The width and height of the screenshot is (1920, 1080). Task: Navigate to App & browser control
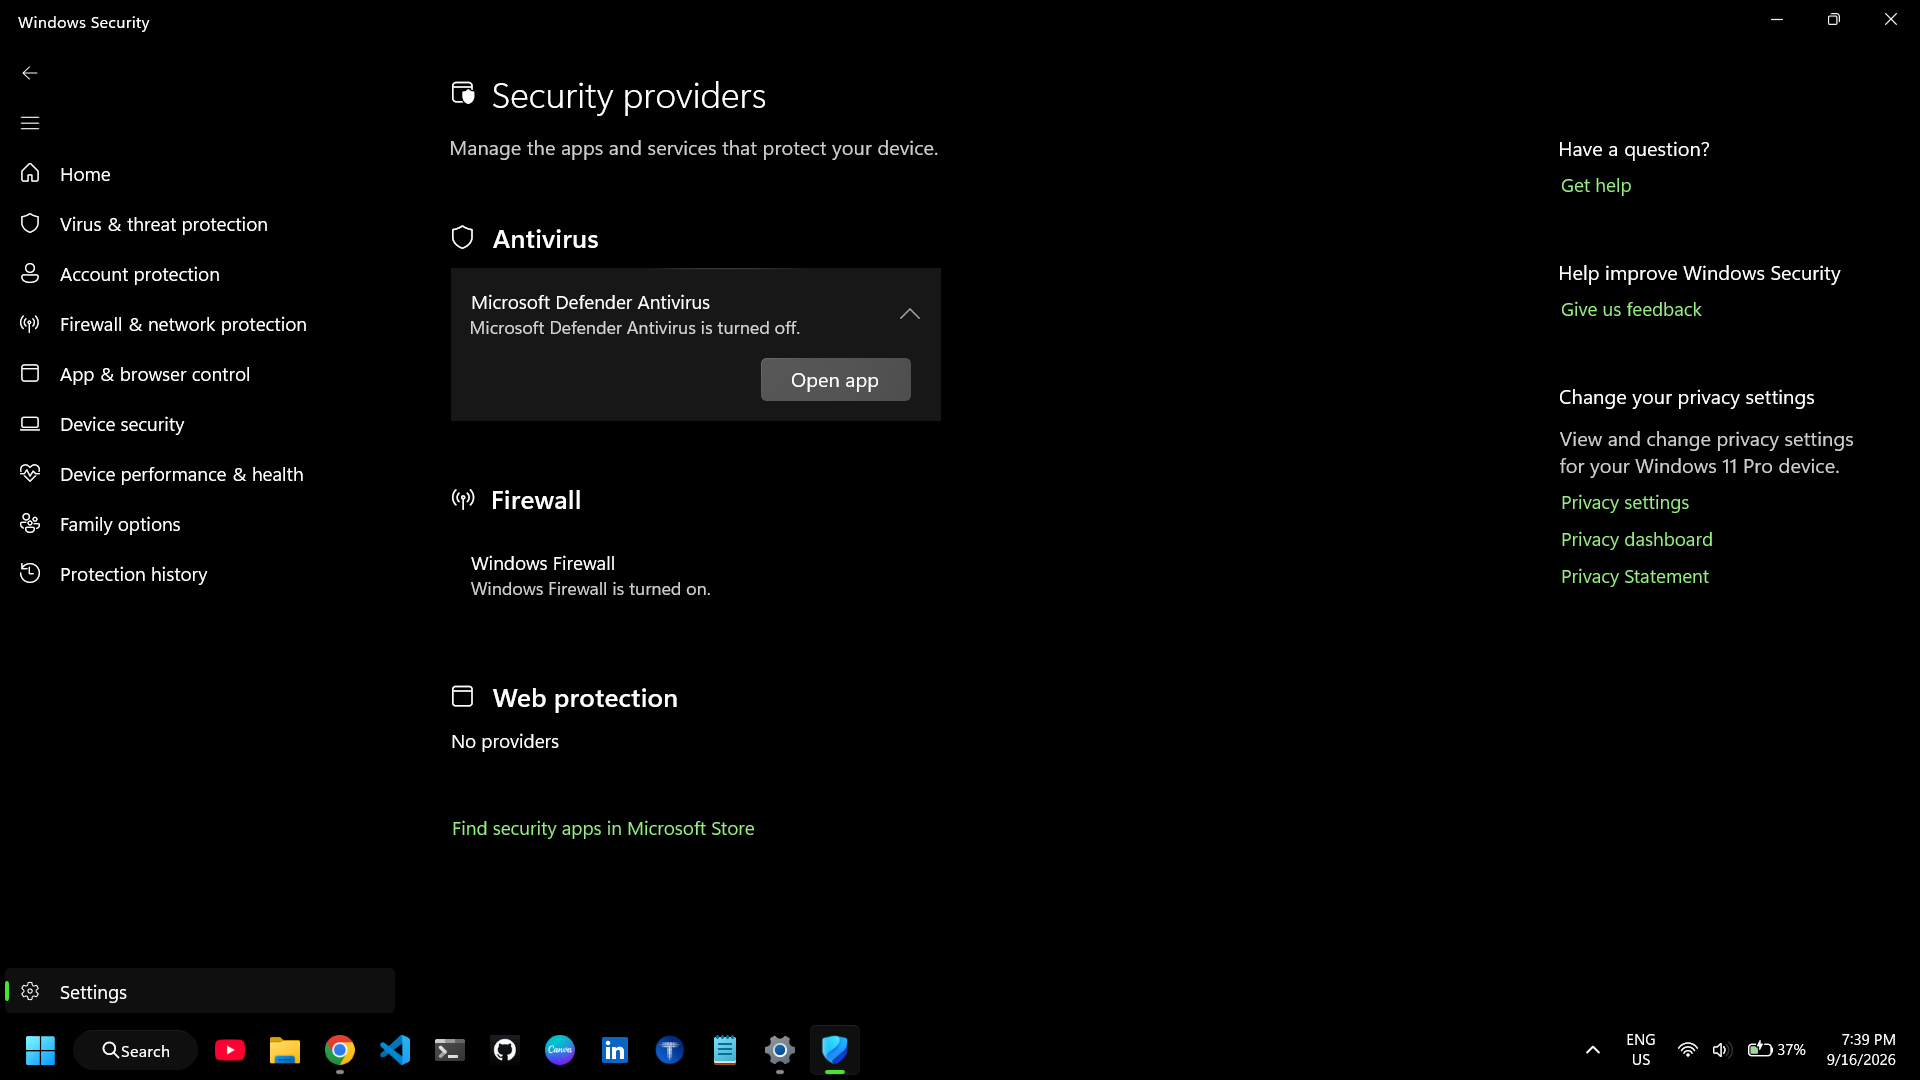[200, 374]
